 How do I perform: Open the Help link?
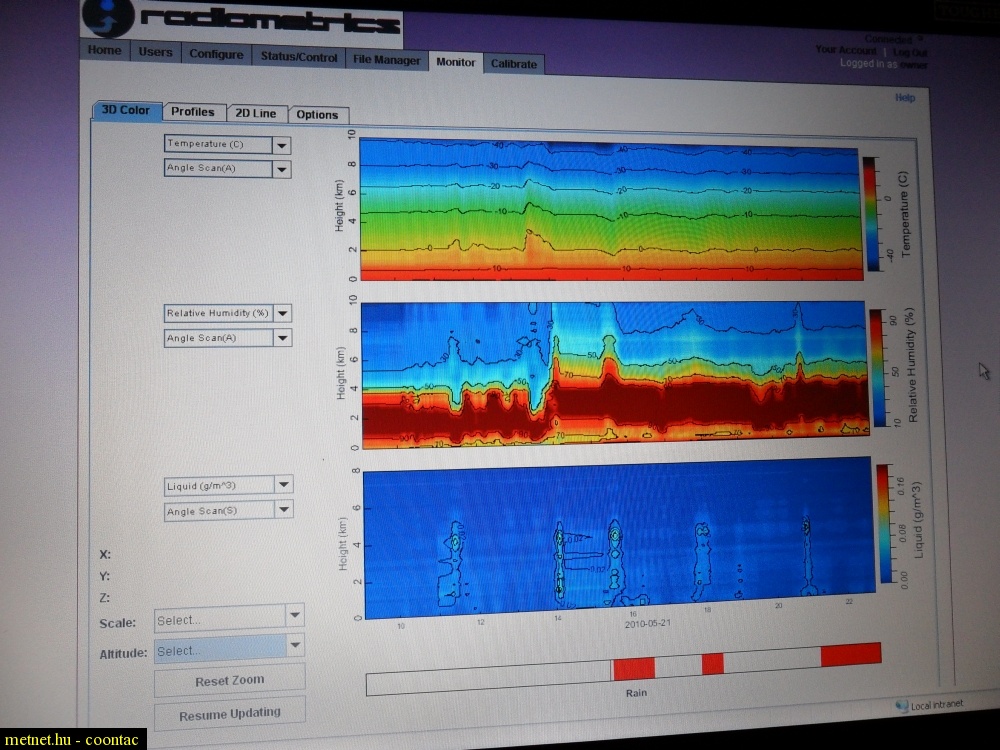[x=904, y=98]
